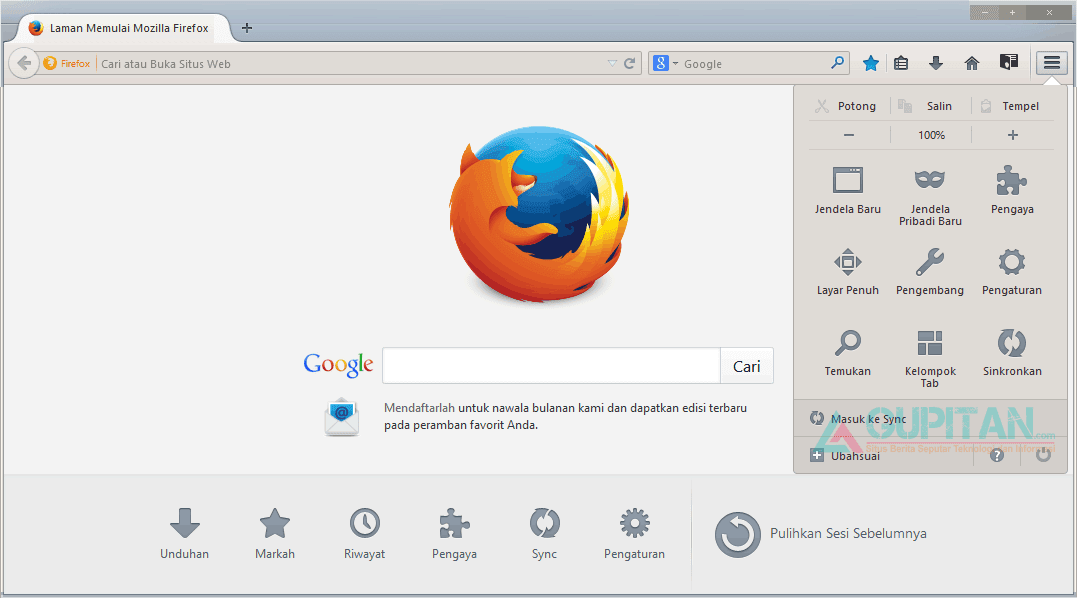
Task: Open the downloads arrow icon in toolbar
Action: 936,63
